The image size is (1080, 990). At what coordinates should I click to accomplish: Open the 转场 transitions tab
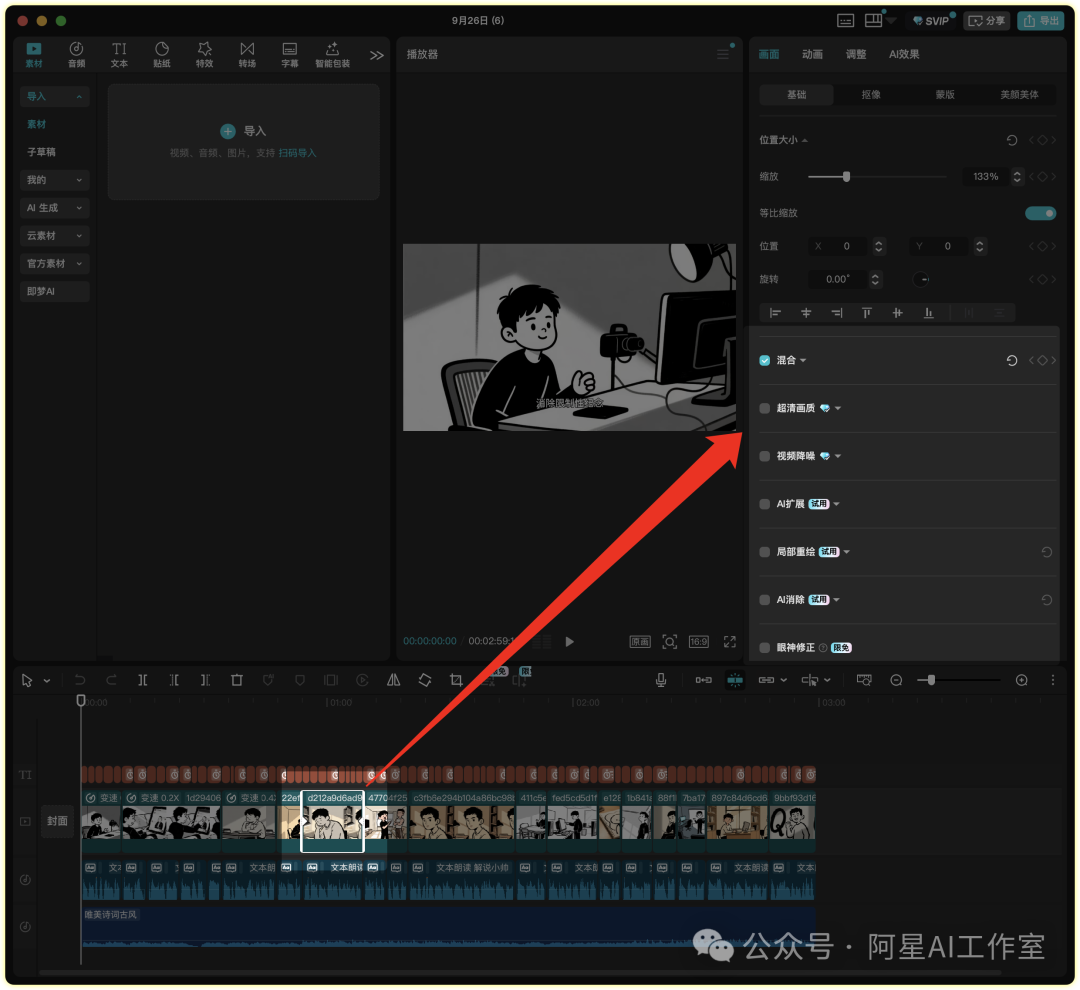pyautogui.click(x=247, y=54)
